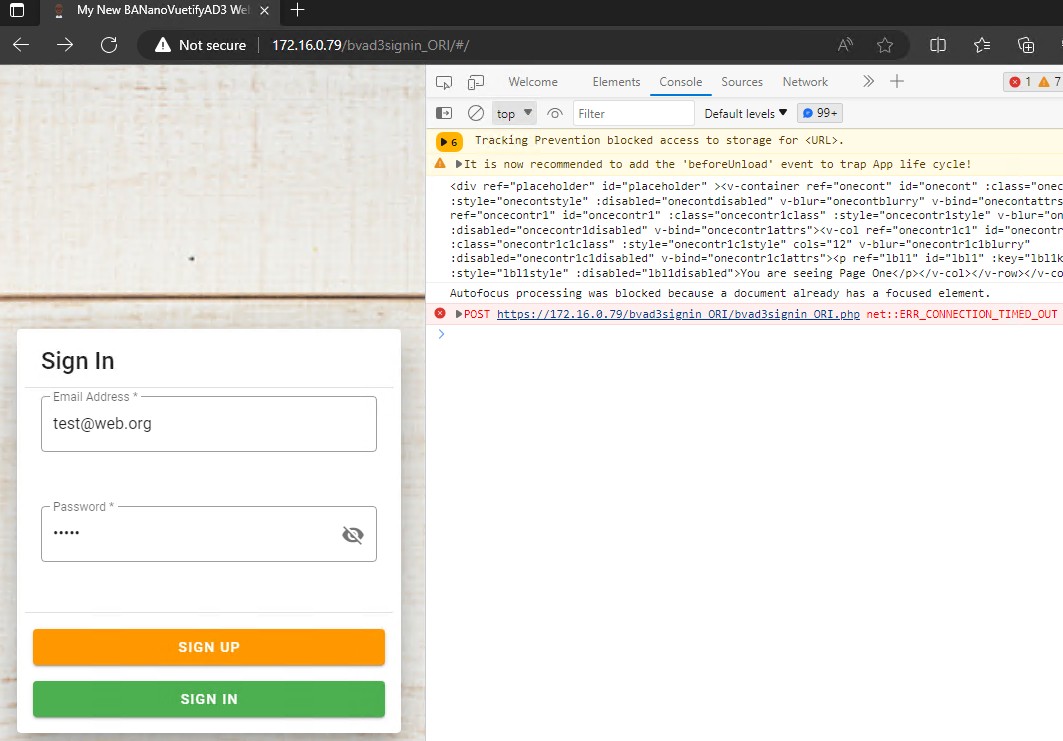Expand the 6 grouped Tracking Prevention messages

[x=449, y=142]
